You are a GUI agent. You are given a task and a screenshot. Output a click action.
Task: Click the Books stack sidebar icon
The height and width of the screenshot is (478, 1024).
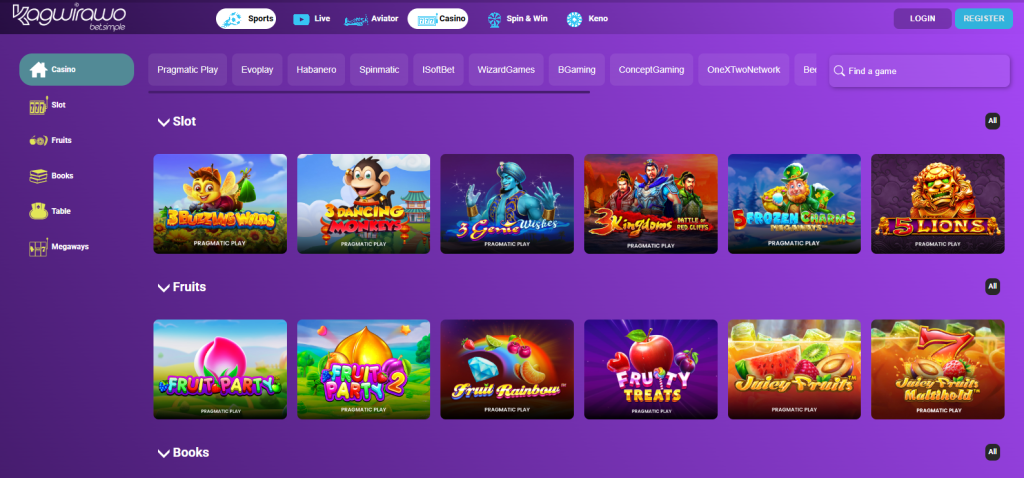click(39, 176)
